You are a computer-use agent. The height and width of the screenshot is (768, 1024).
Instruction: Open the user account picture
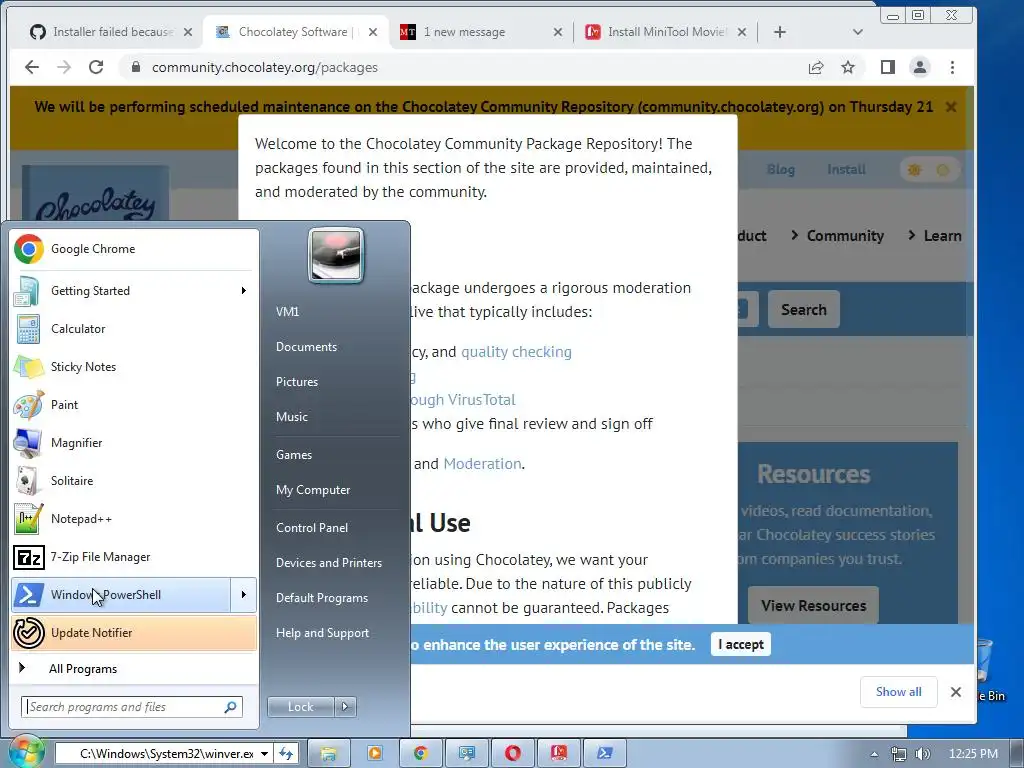pyautogui.click(x=336, y=255)
